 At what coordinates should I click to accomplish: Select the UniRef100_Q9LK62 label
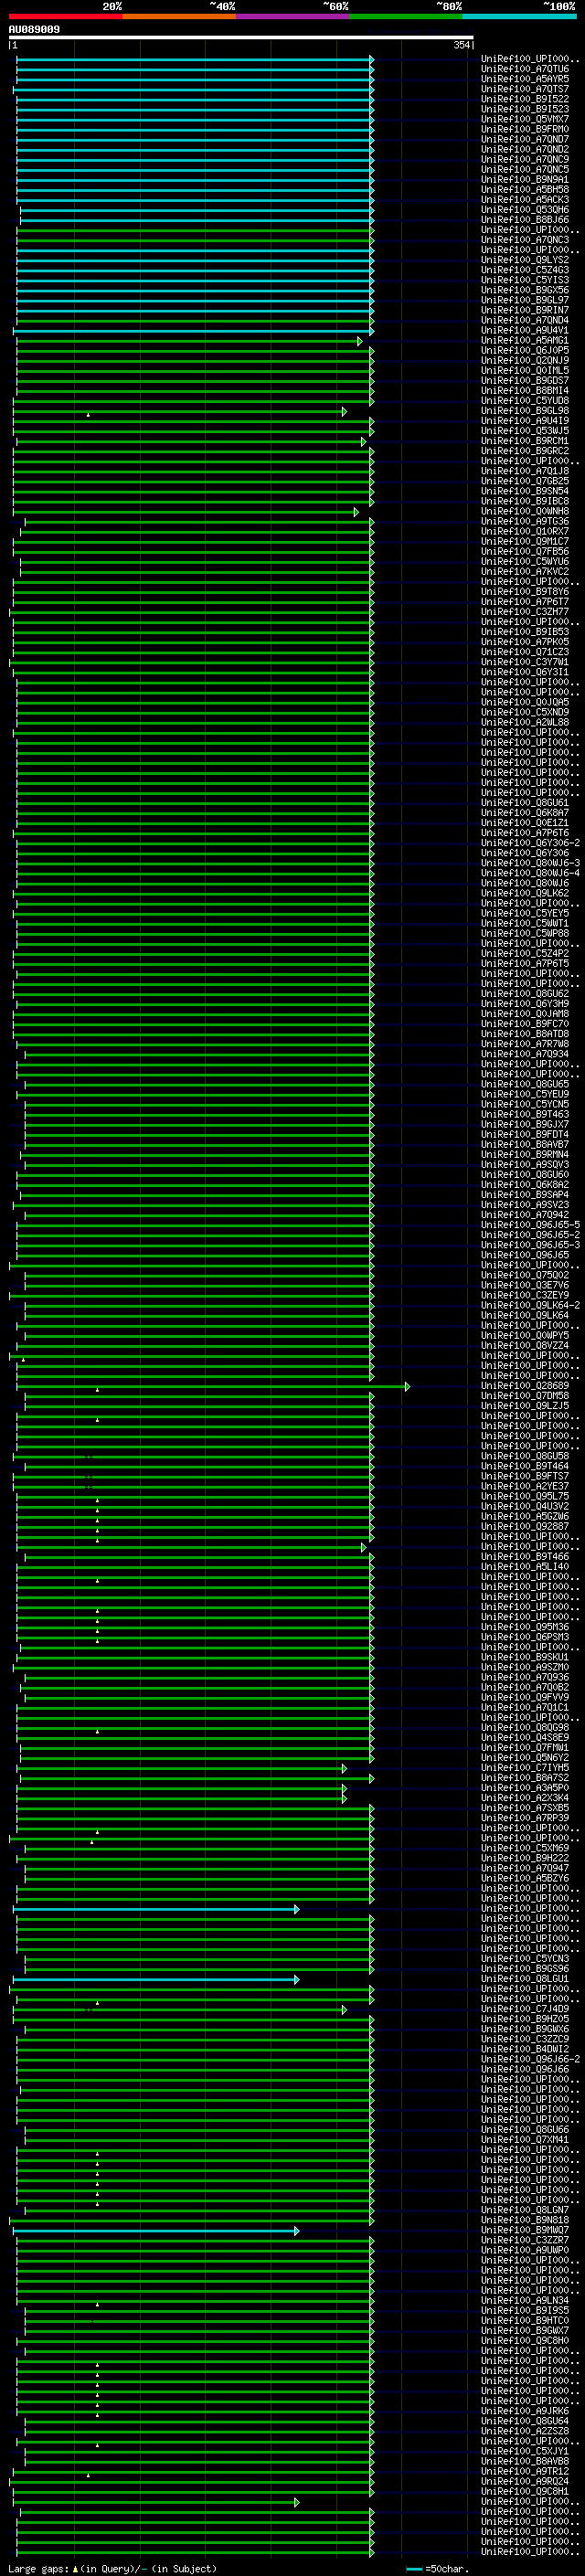525,893
